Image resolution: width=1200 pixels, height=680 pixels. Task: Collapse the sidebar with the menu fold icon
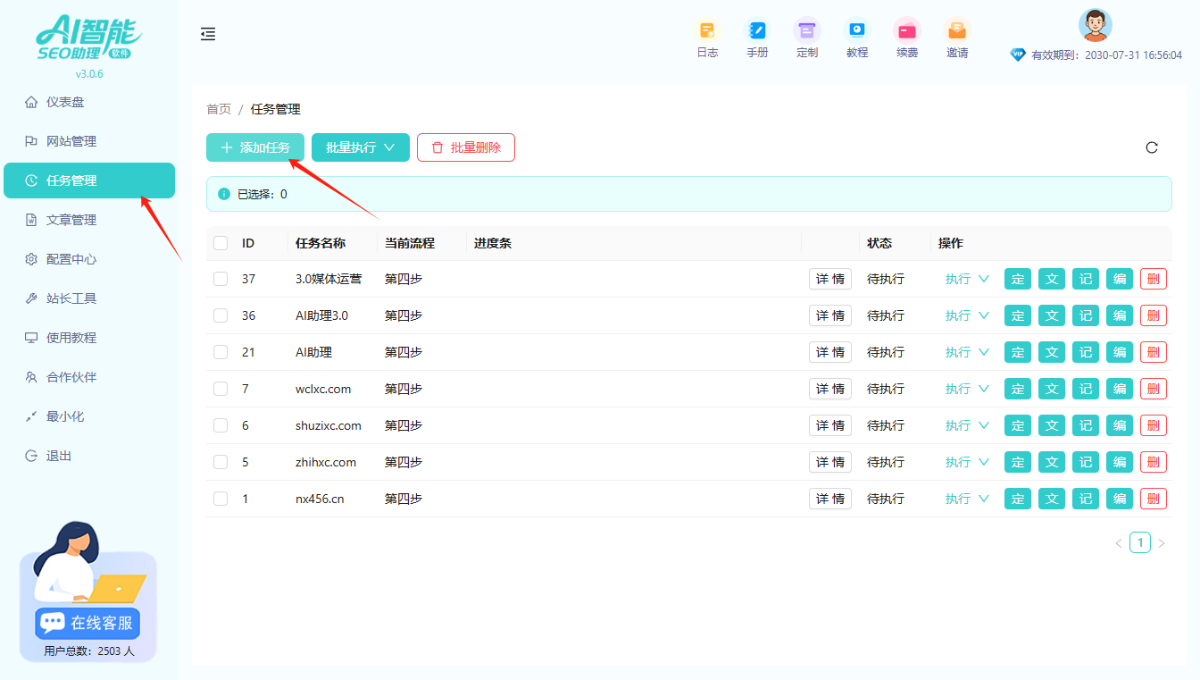point(208,34)
